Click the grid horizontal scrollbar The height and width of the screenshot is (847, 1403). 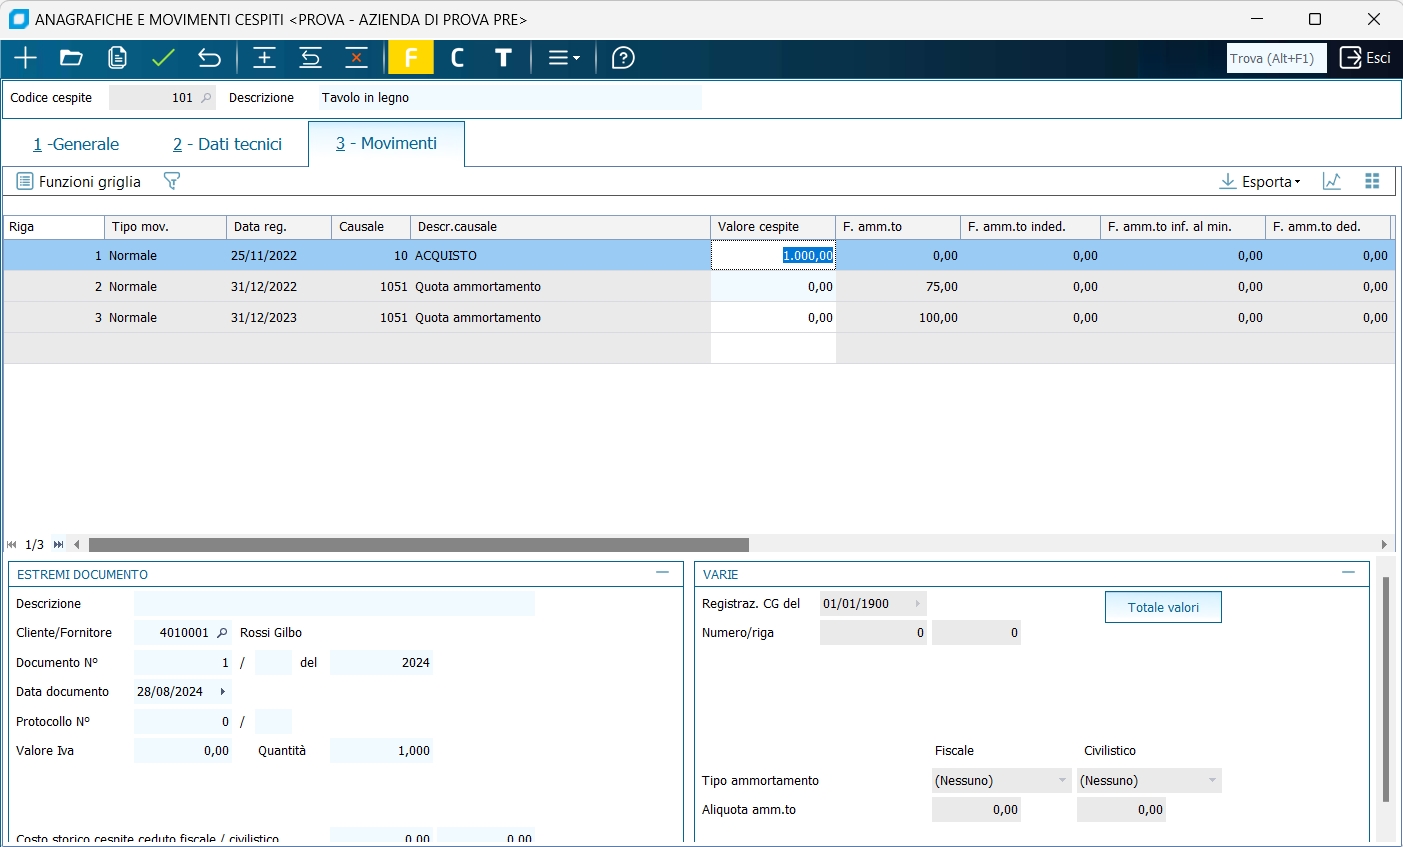(x=418, y=545)
